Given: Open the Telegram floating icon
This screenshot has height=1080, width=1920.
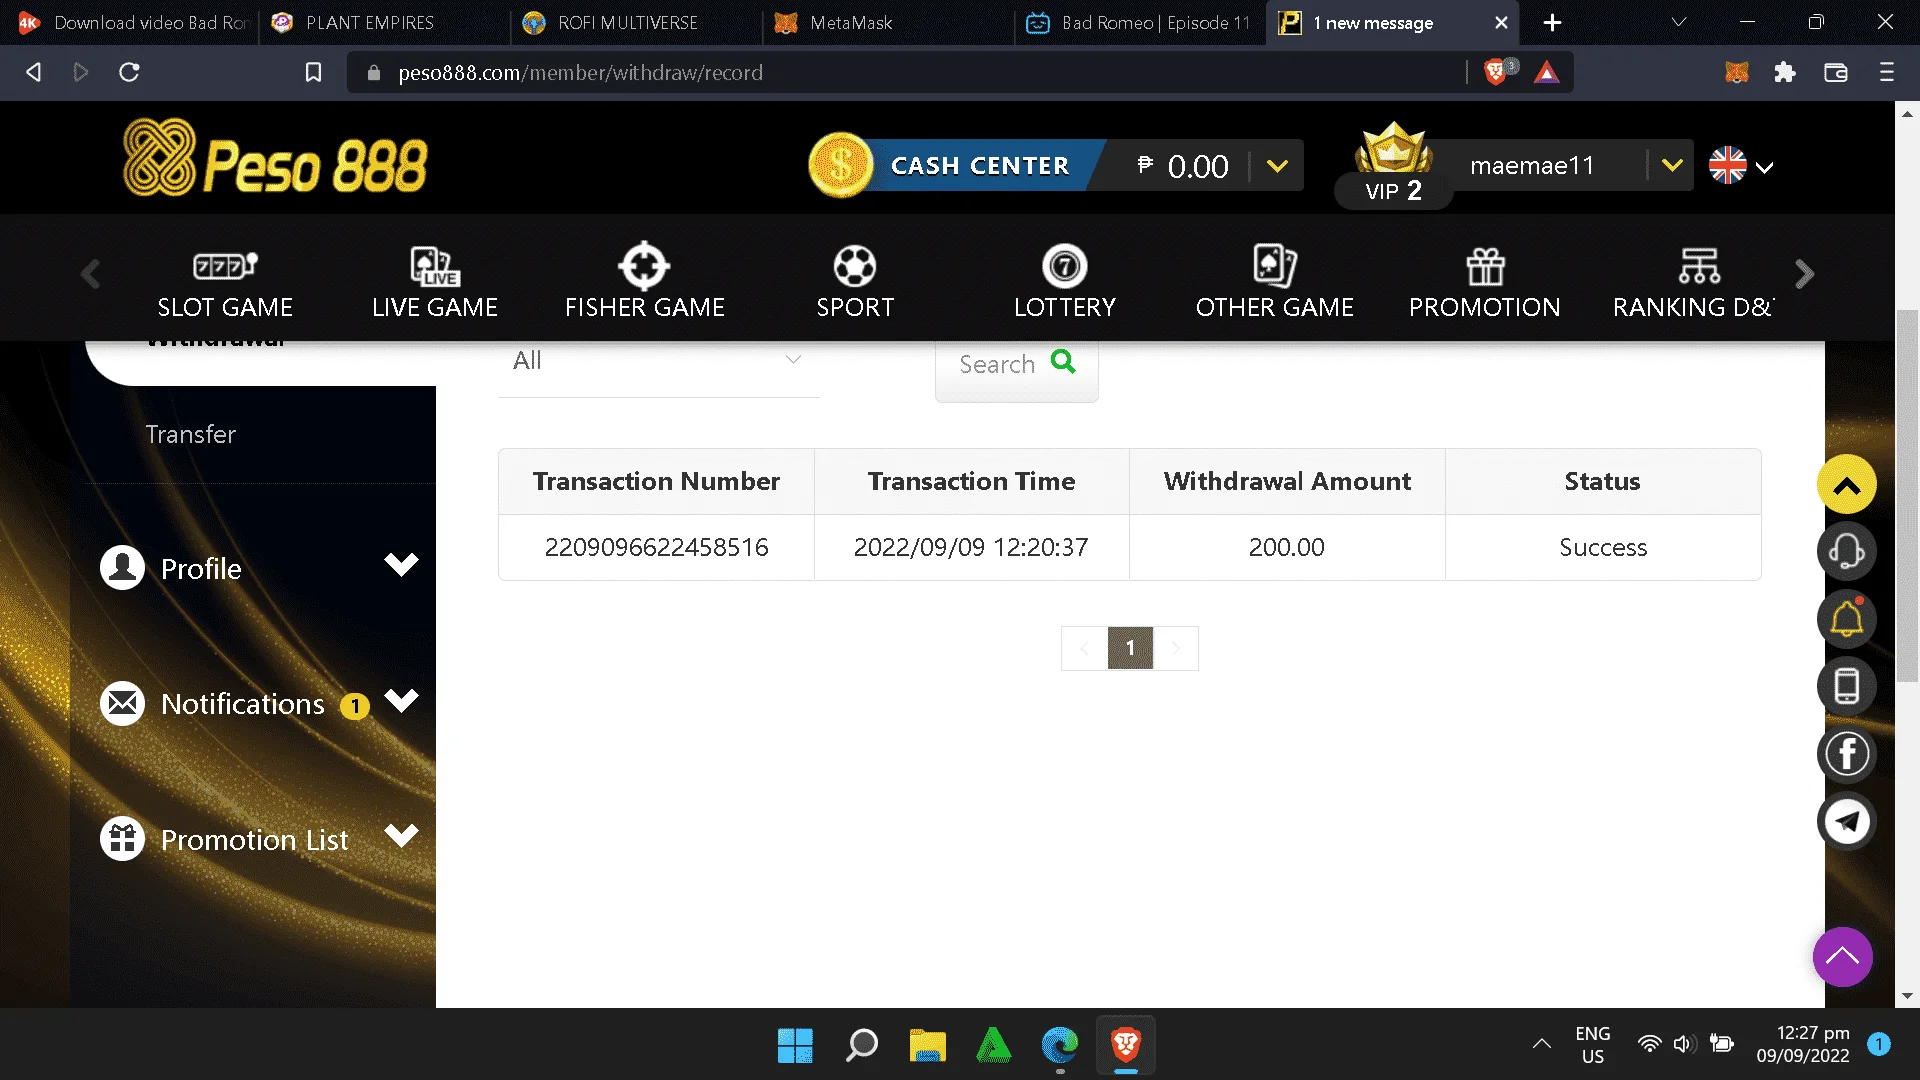Looking at the screenshot, I should click(1846, 821).
